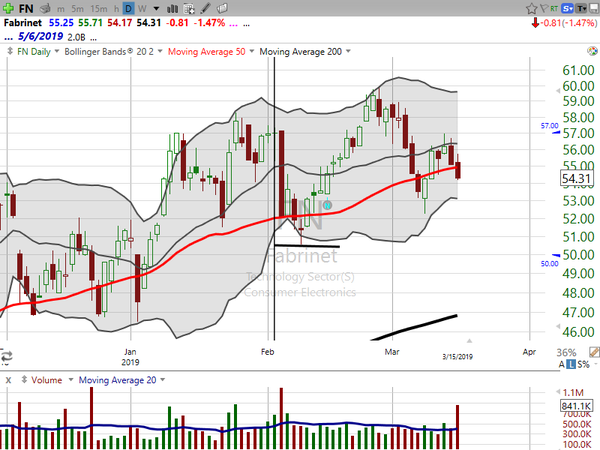Click the 2.0B value in the header

[76, 38]
